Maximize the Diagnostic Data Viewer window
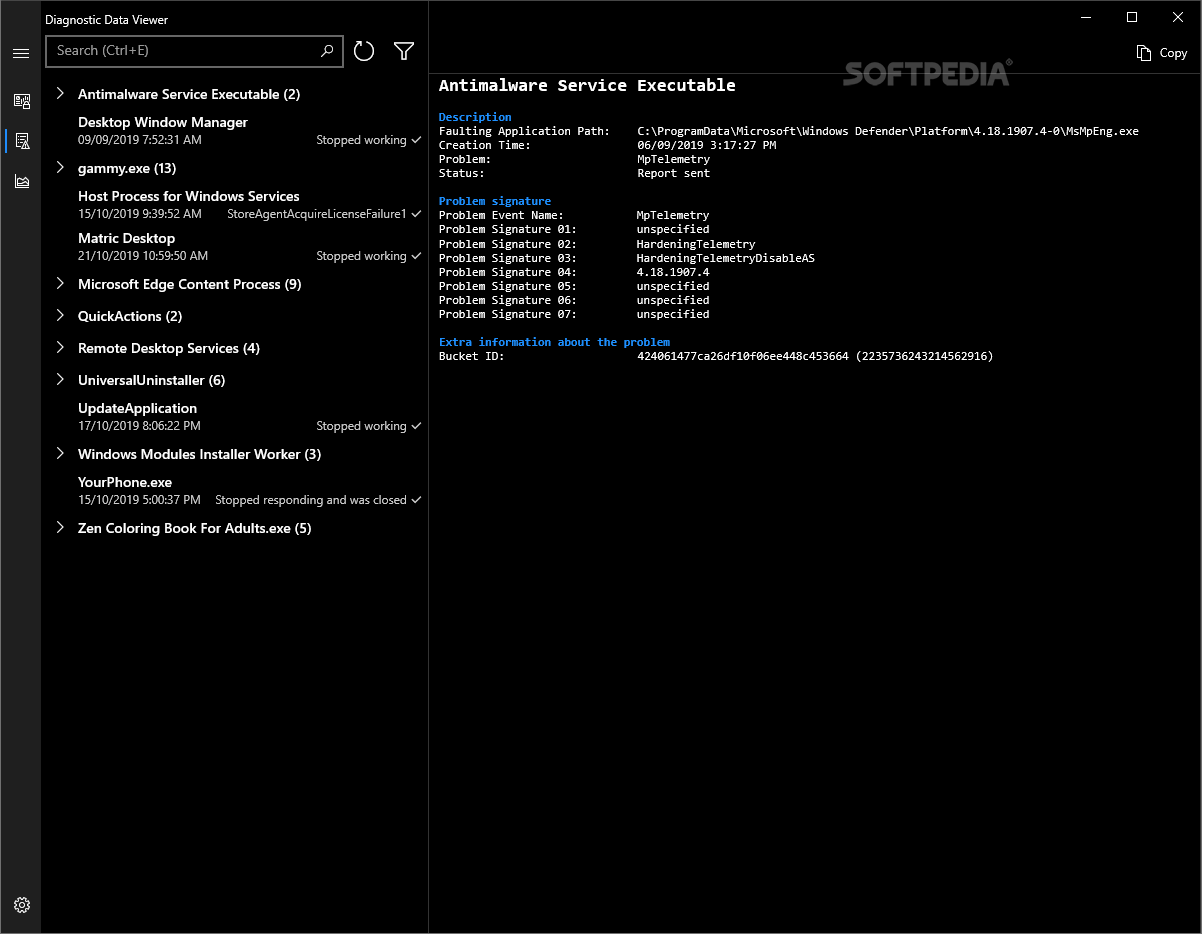 click(1132, 17)
